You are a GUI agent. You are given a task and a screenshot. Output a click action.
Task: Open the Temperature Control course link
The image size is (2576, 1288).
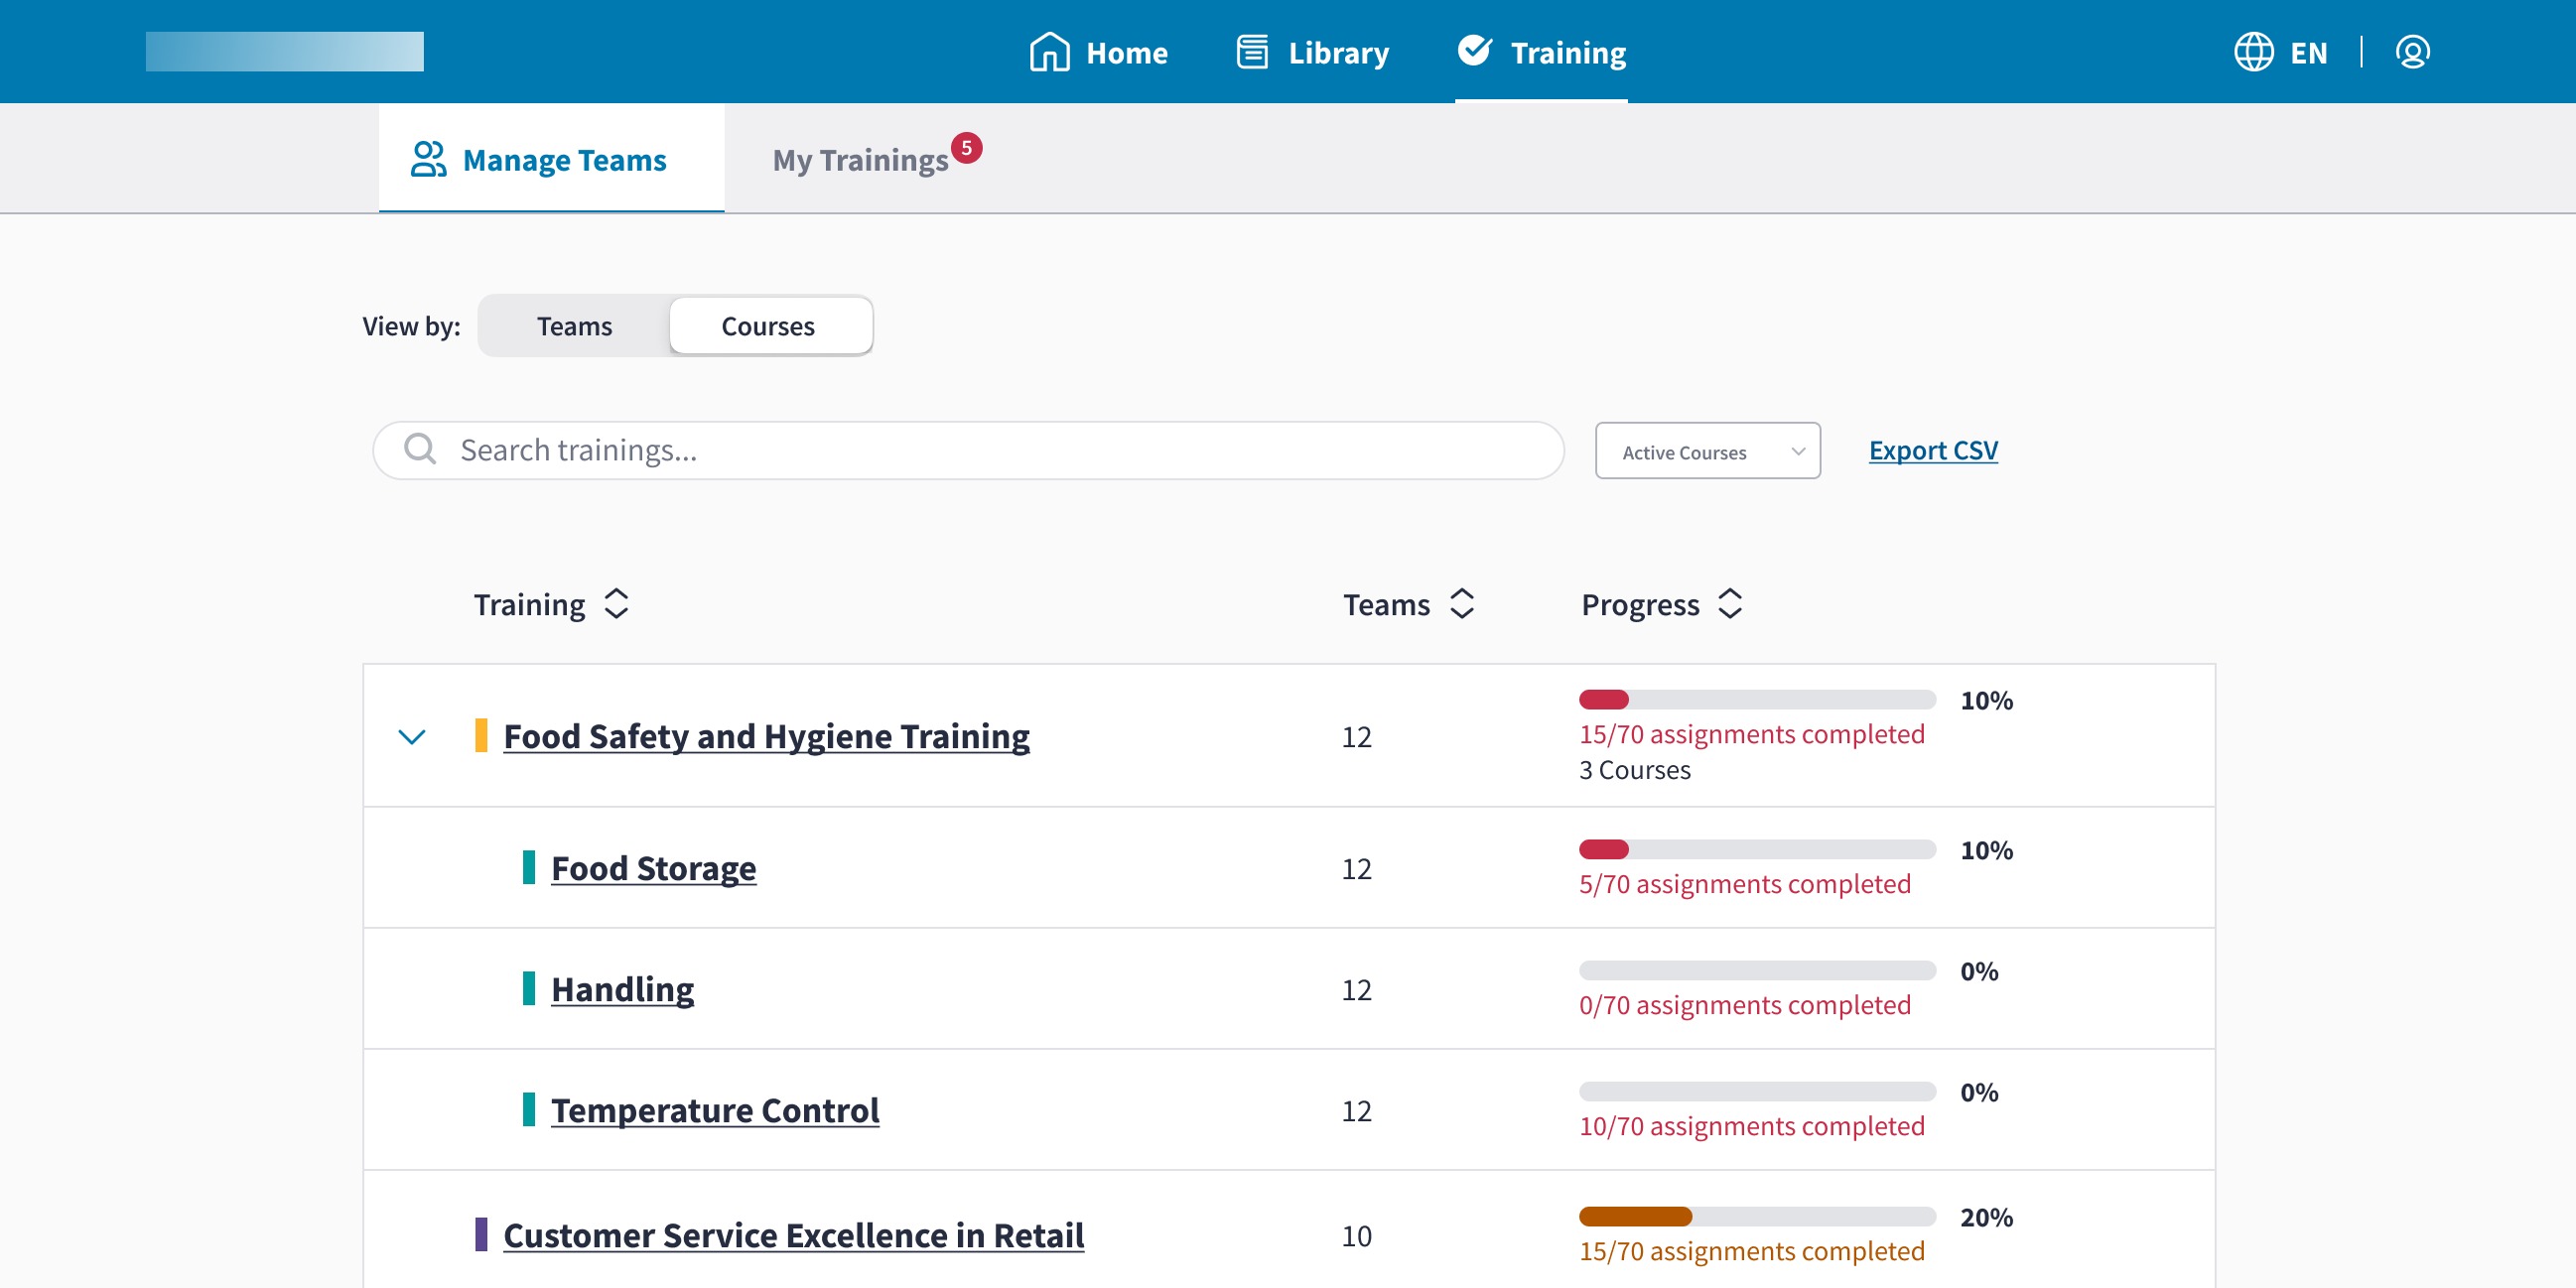pyautogui.click(x=715, y=1110)
